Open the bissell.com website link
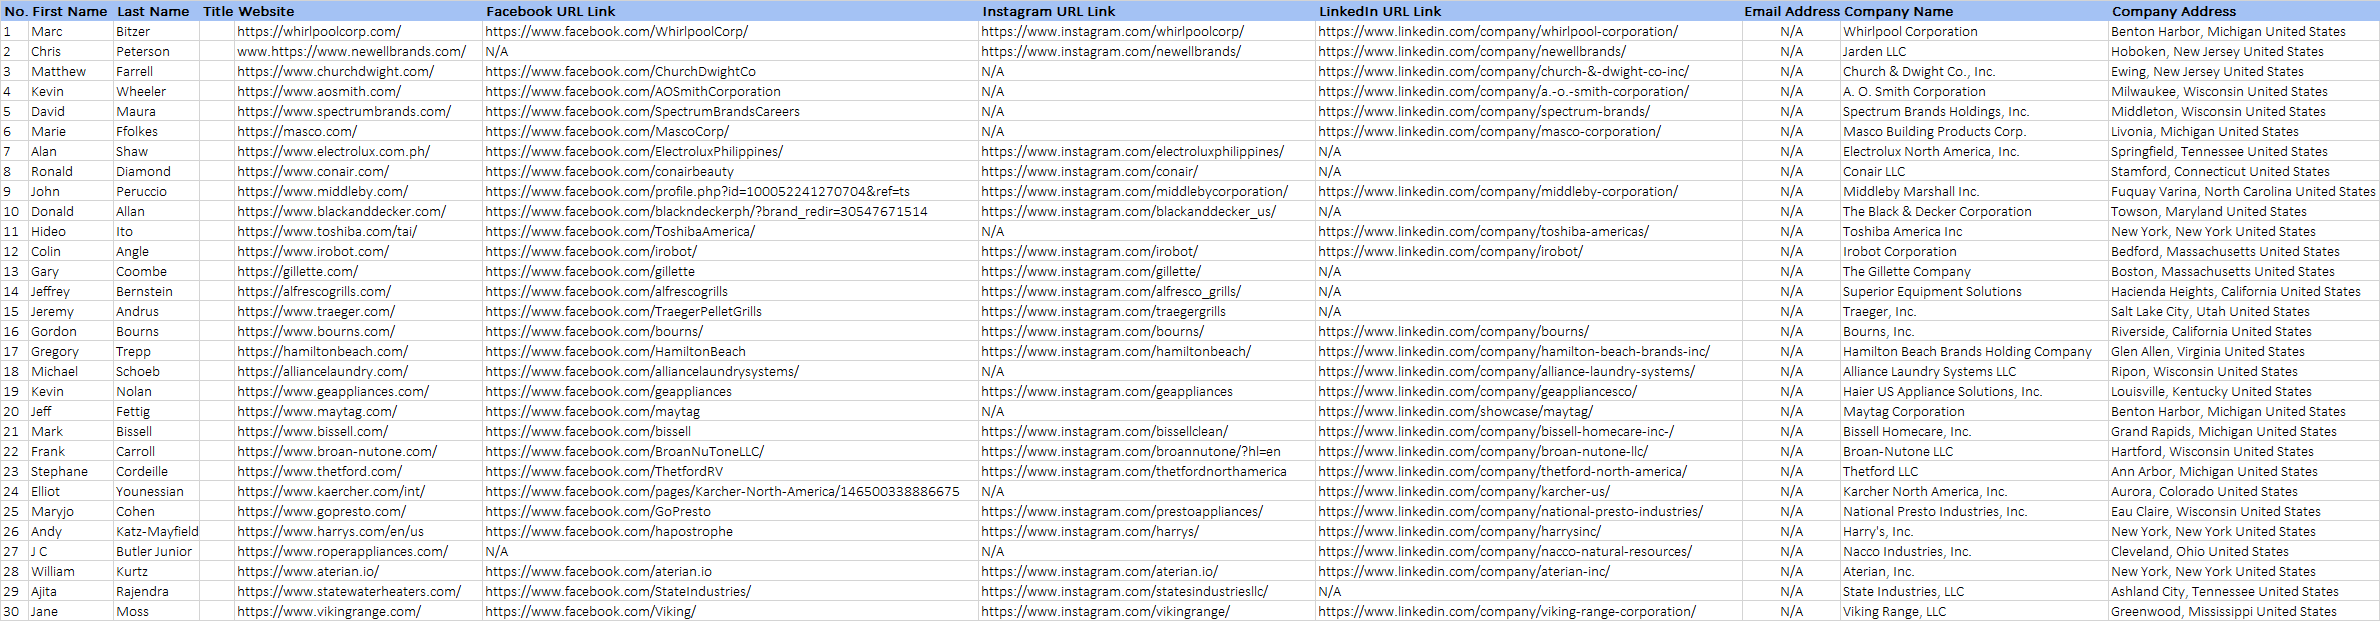 312,431
